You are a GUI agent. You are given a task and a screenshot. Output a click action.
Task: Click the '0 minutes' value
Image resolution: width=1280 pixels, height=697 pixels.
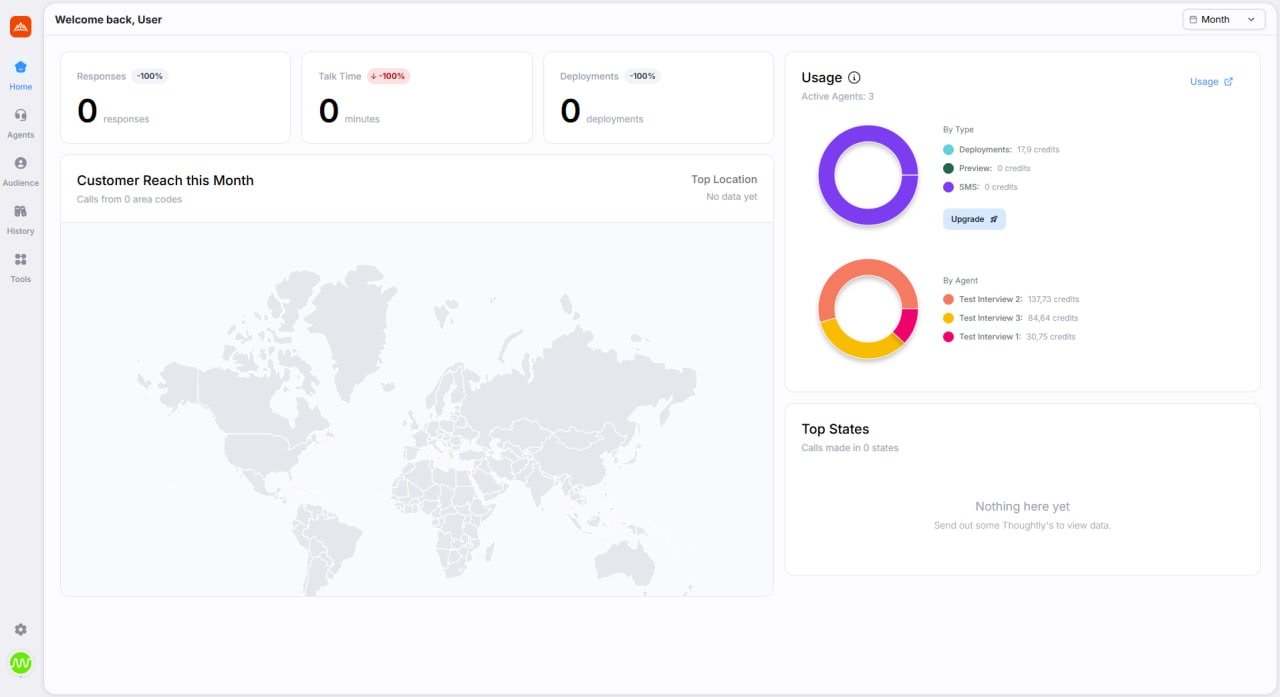(349, 111)
